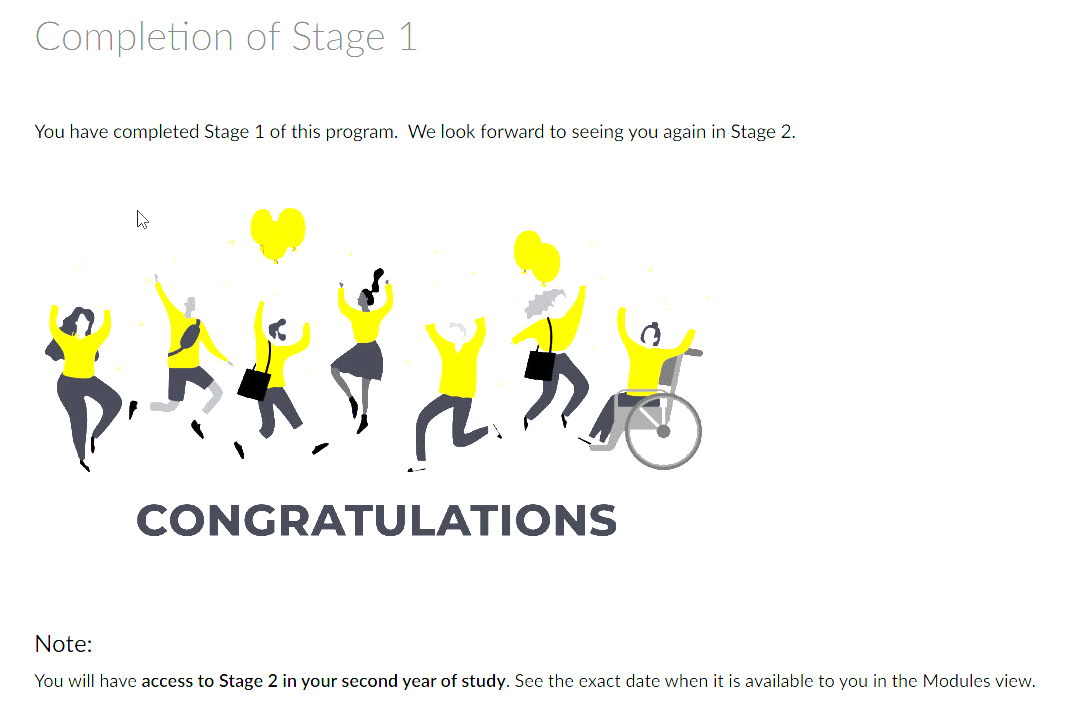The height and width of the screenshot is (723, 1078).
Task: Click the CONGRATULATIONS banner text in the image
Action: [x=377, y=520]
